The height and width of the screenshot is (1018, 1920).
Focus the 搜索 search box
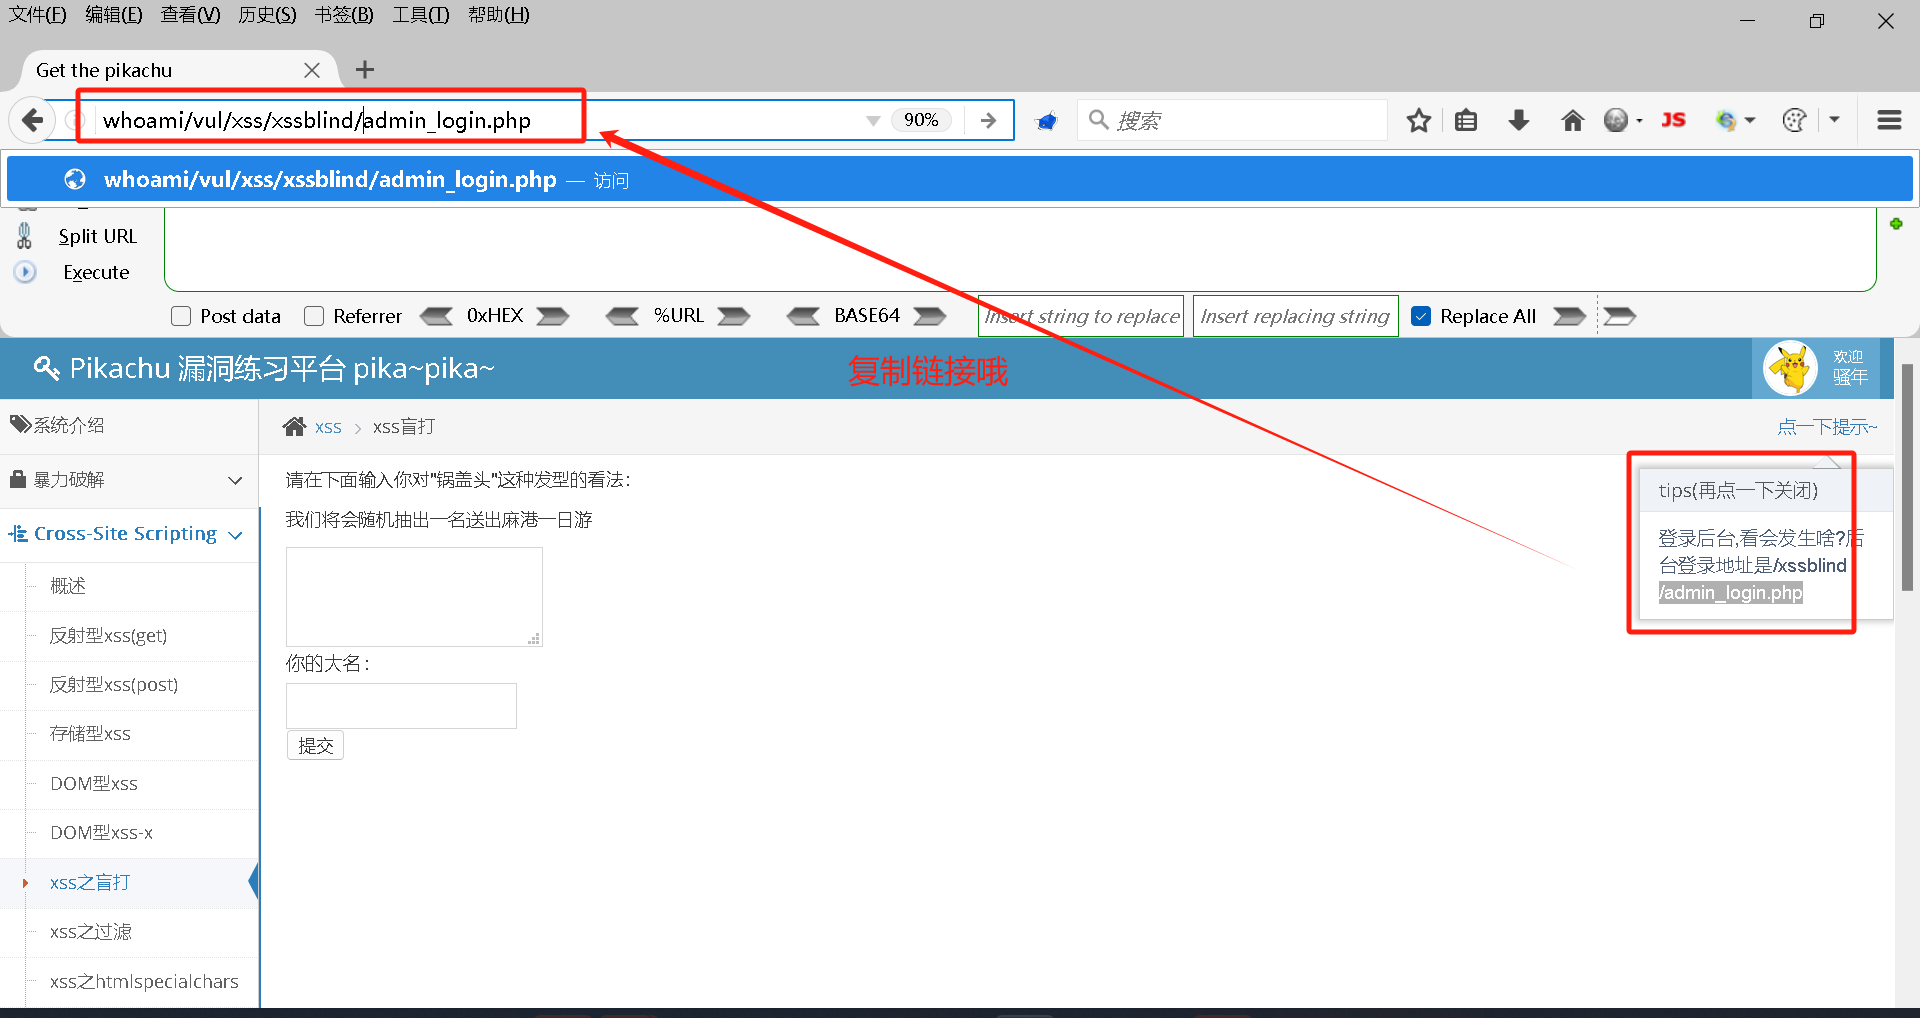pos(1232,120)
